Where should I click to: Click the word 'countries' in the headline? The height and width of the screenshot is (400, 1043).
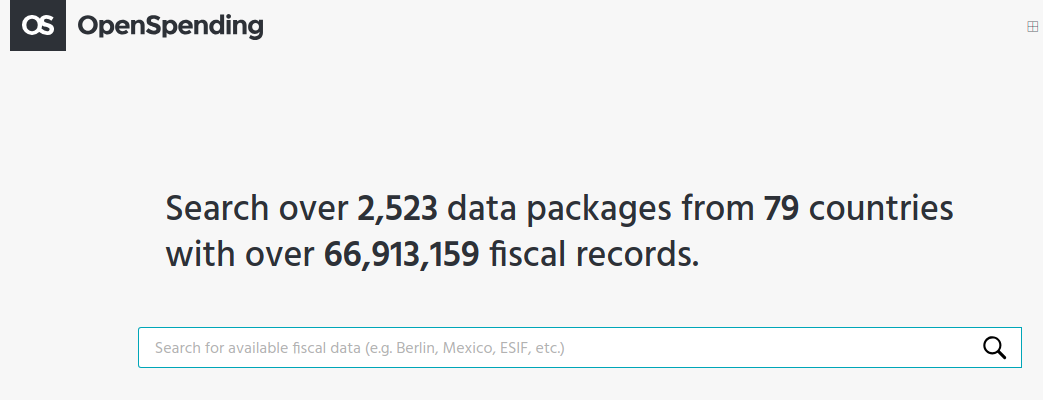[881, 209]
